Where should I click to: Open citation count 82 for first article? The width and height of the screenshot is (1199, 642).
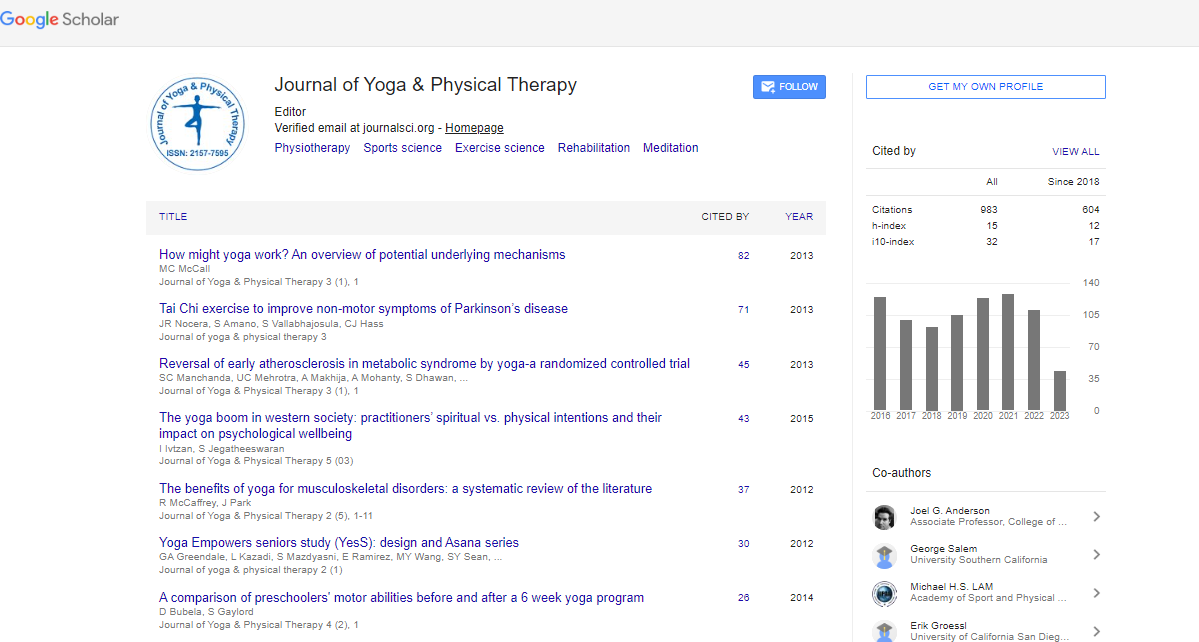pos(743,256)
